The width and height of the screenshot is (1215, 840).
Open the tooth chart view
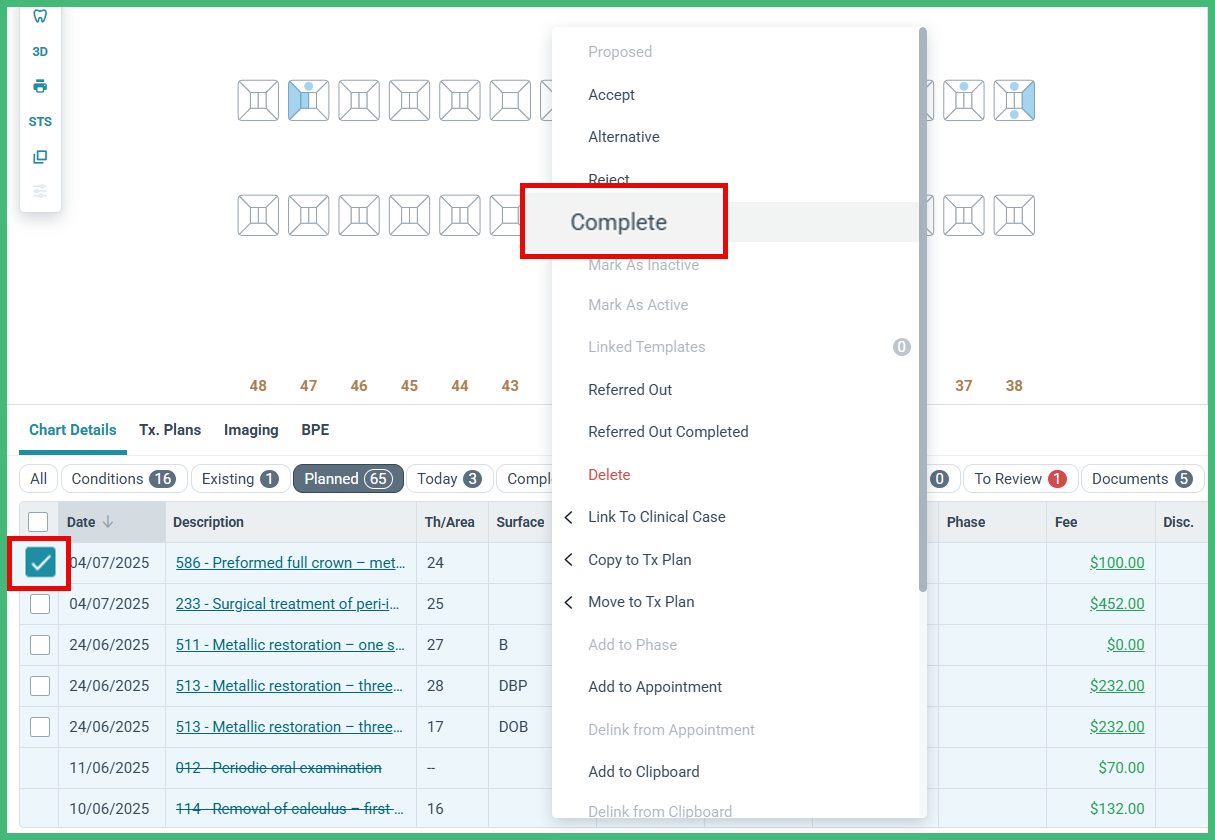pos(40,16)
